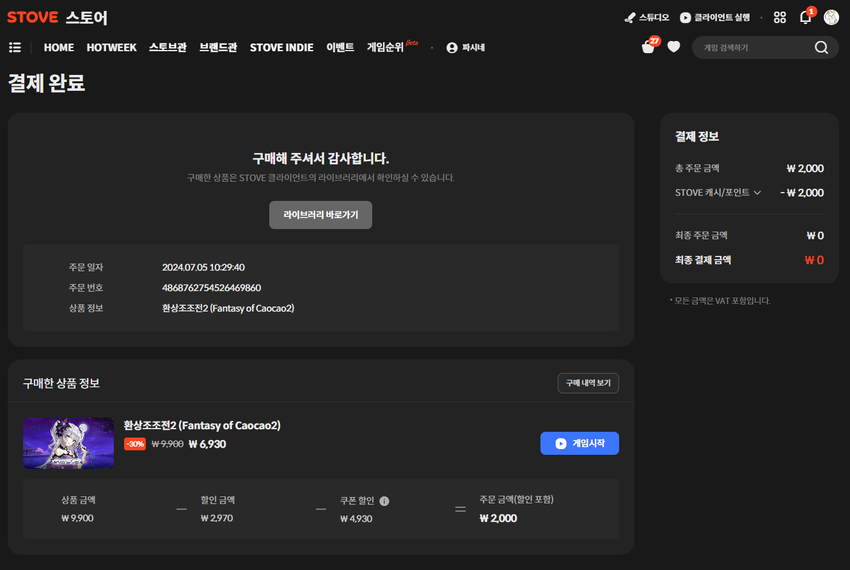Viewport: 850px width, 570px height.
Task: Select the order number 4868762754526469860
Action: click(x=211, y=287)
